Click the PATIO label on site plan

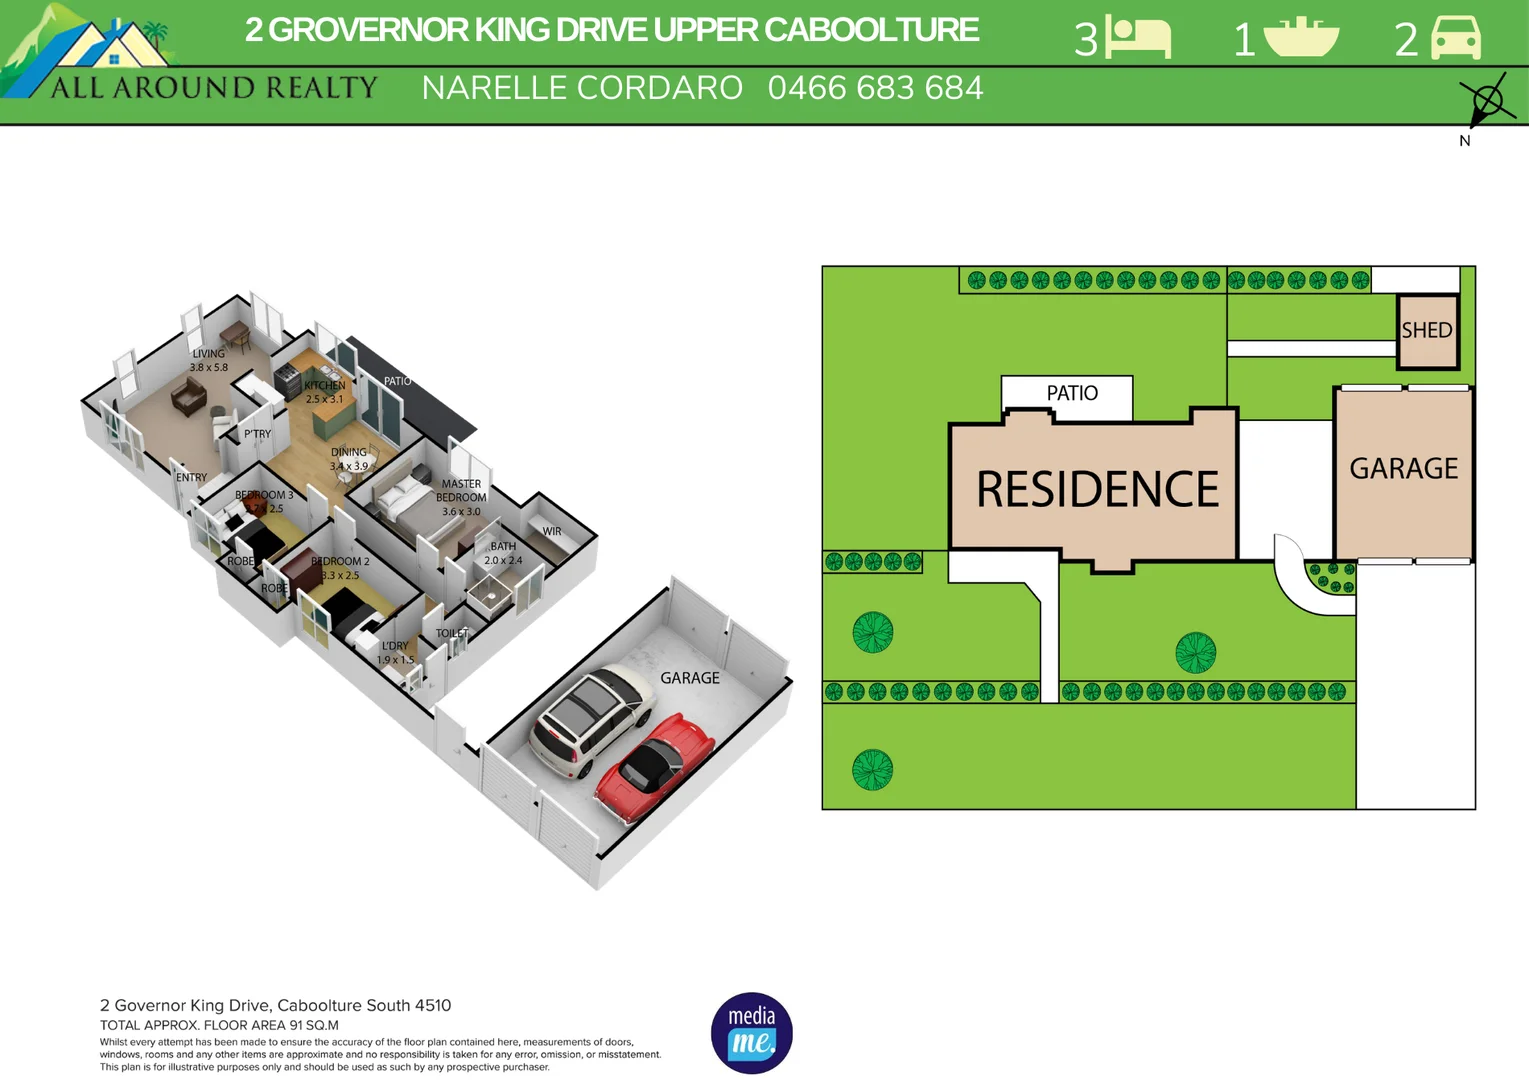click(1071, 394)
